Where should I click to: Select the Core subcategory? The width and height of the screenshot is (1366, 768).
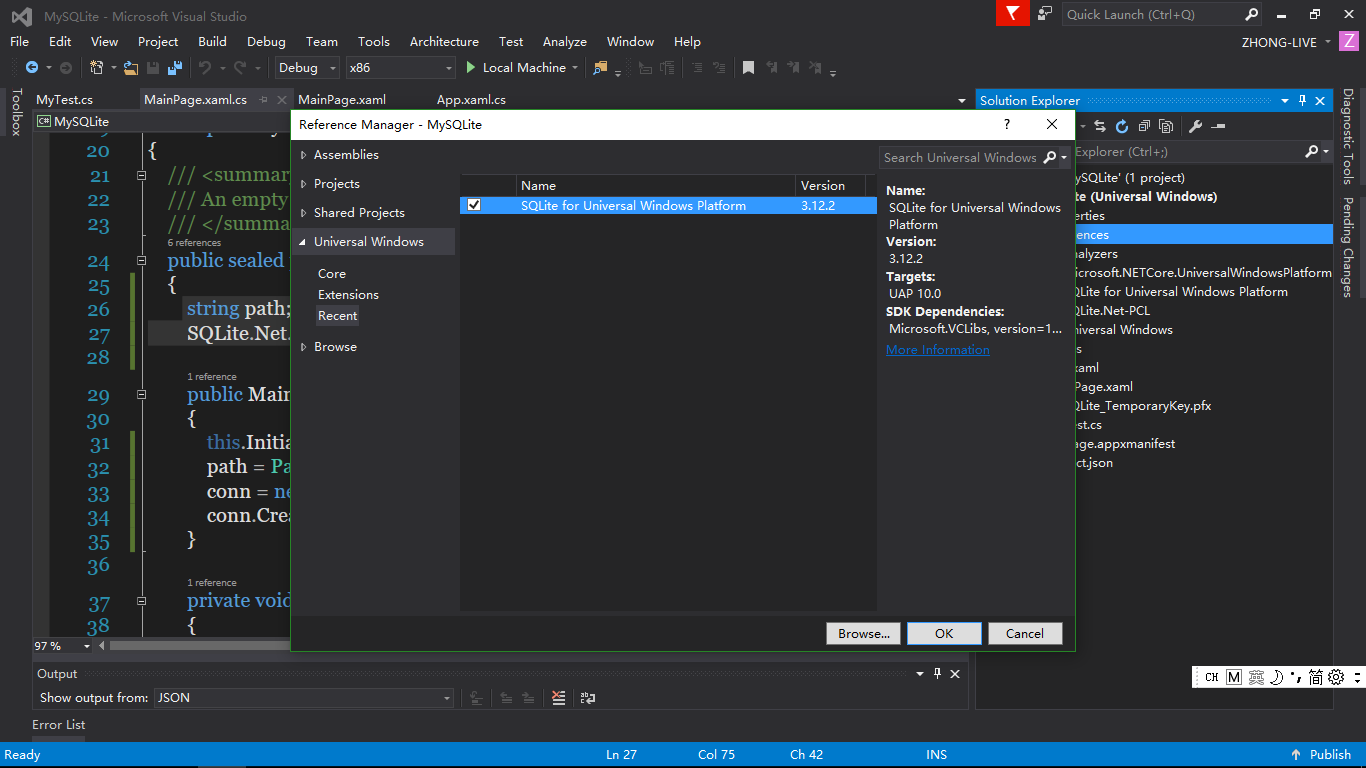332,274
